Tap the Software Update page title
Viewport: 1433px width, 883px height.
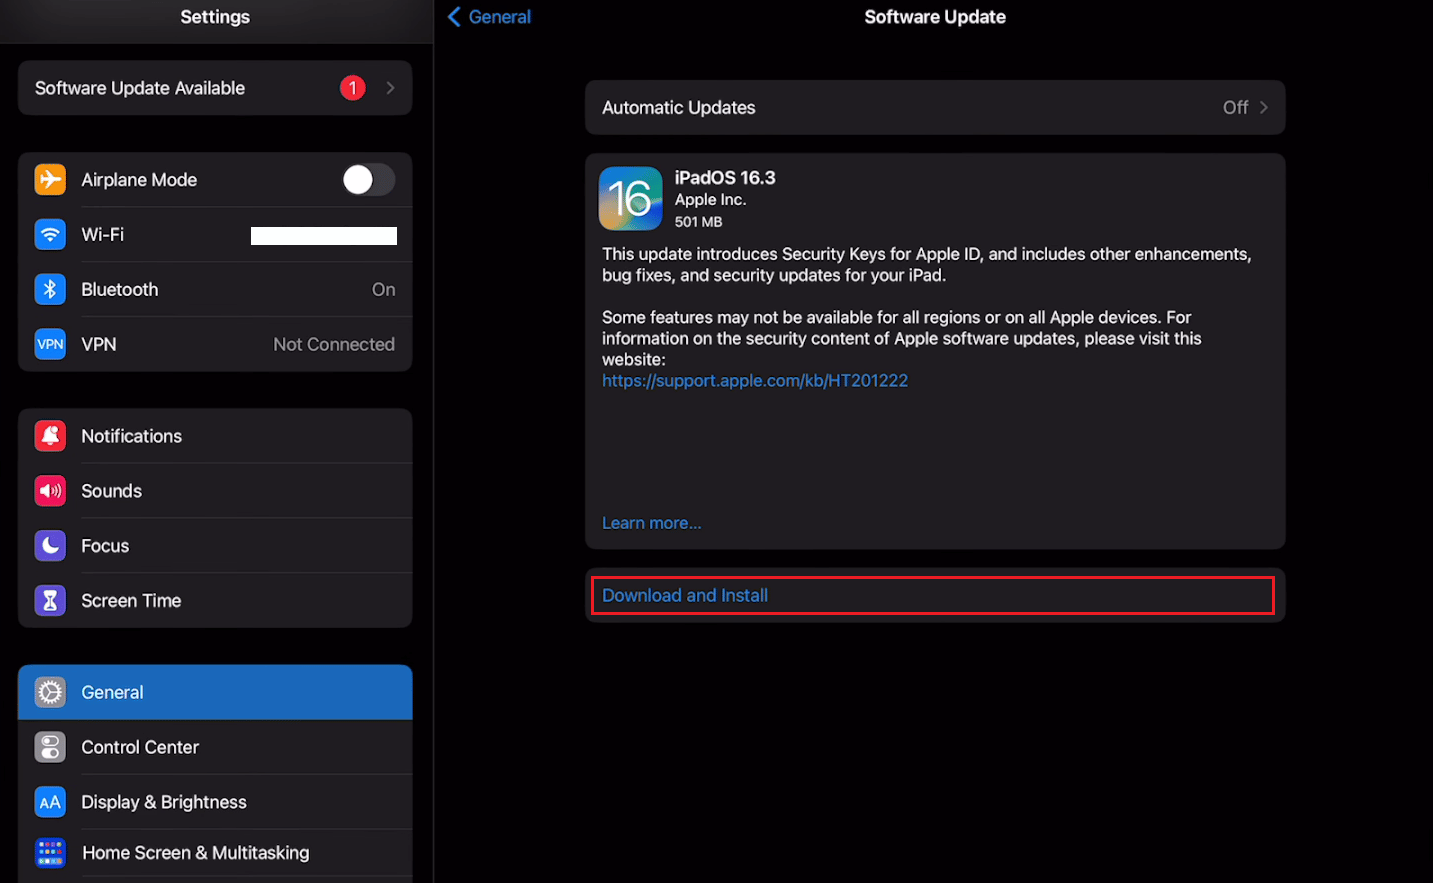tap(935, 17)
